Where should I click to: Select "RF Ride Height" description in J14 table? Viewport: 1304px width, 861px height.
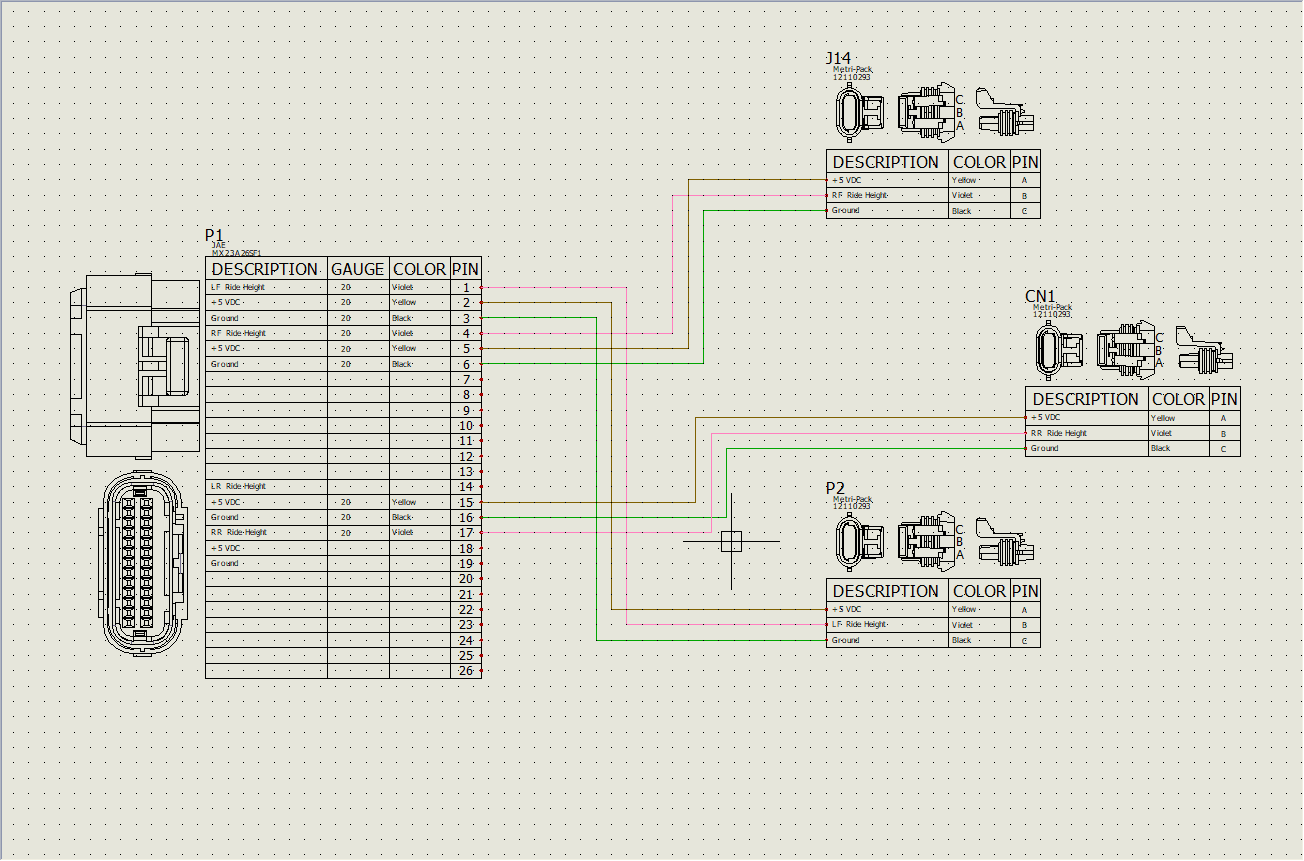tap(860, 196)
